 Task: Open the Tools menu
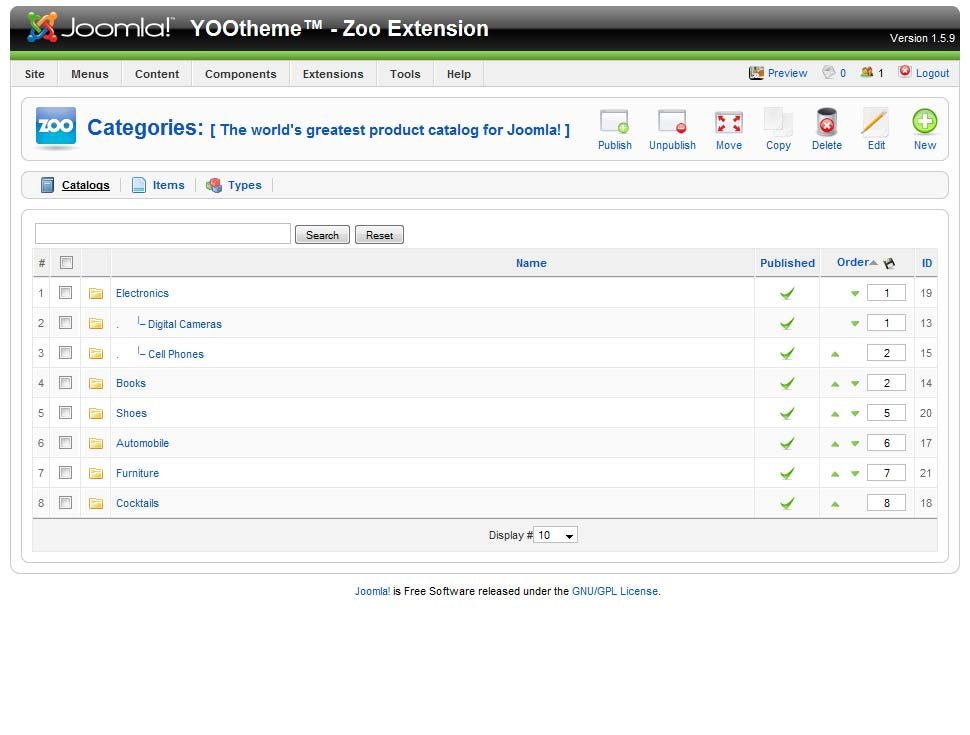pos(405,74)
